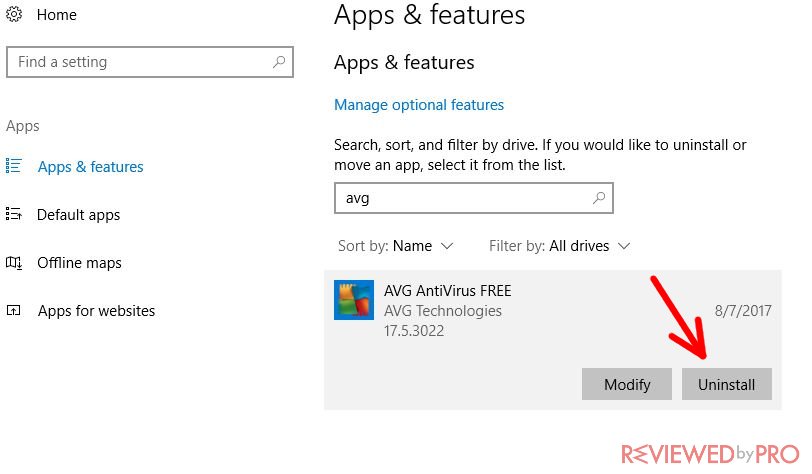The width and height of the screenshot is (812, 474).
Task: Click the AVG AntiVirus FREE app icon
Action: point(354,300)
